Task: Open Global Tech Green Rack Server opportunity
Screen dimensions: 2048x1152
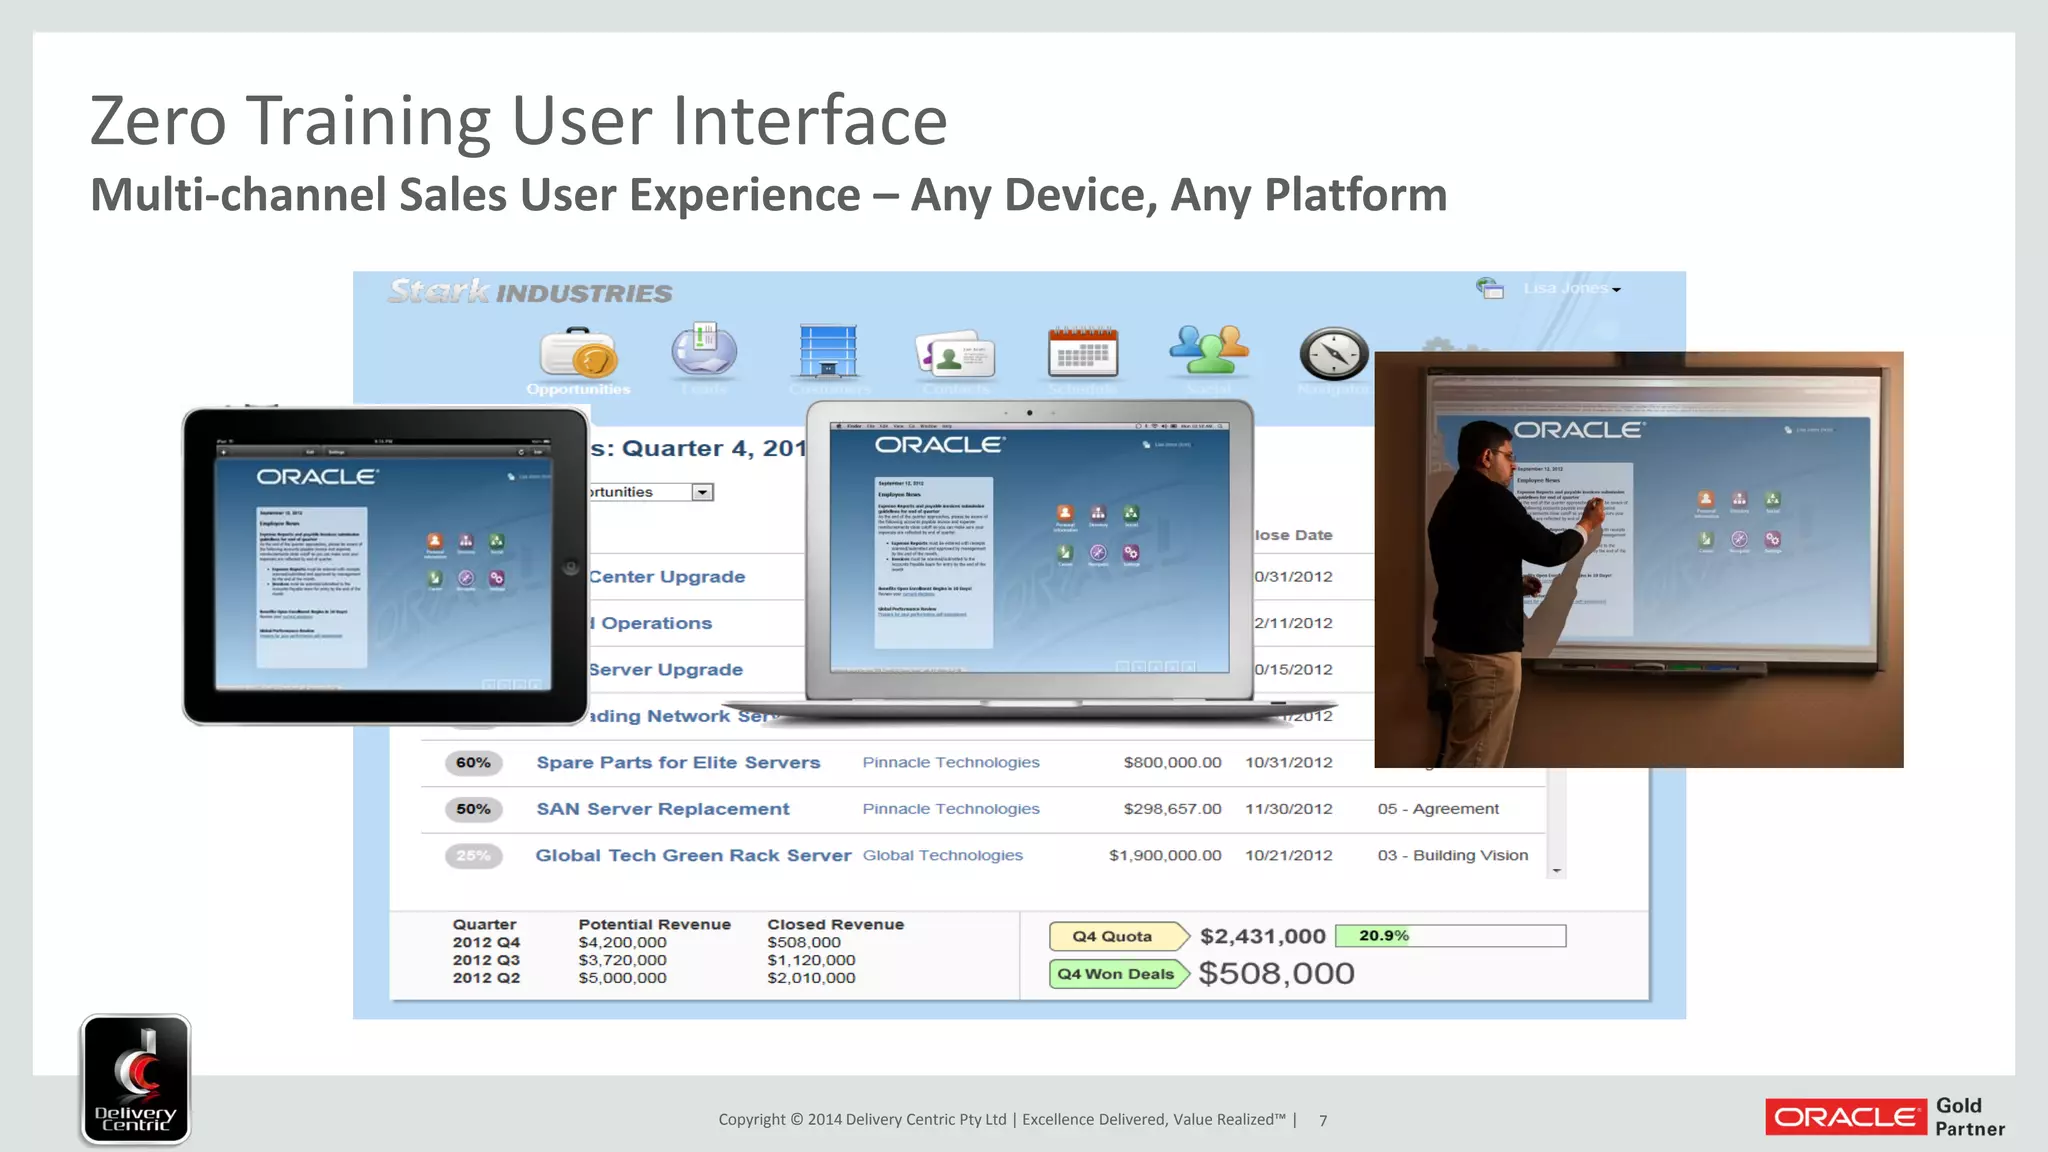Action: point(693,855)
